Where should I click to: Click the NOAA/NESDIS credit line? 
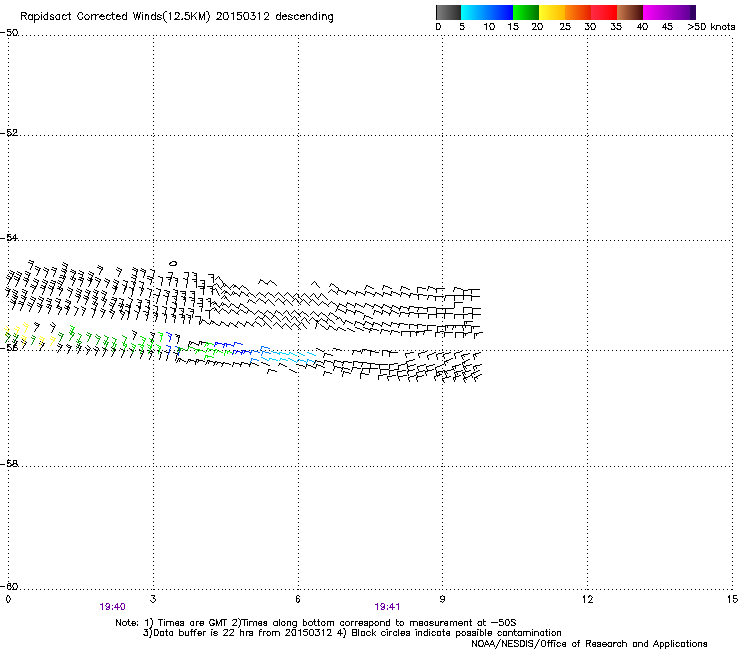589,644
